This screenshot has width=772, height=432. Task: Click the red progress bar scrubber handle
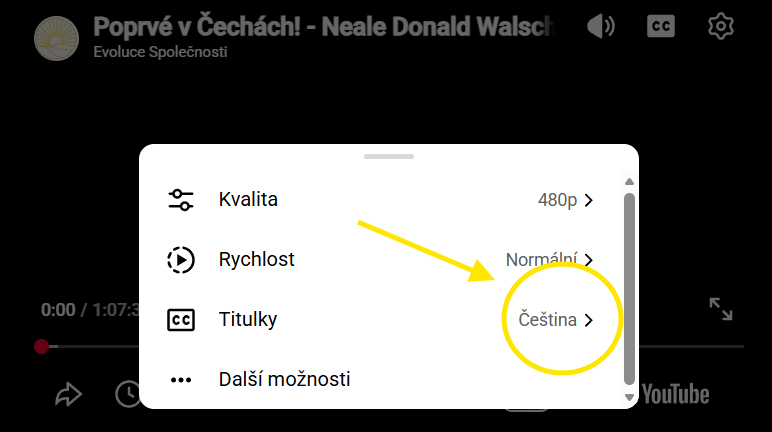pyautogui.click(x=41, y=346)
